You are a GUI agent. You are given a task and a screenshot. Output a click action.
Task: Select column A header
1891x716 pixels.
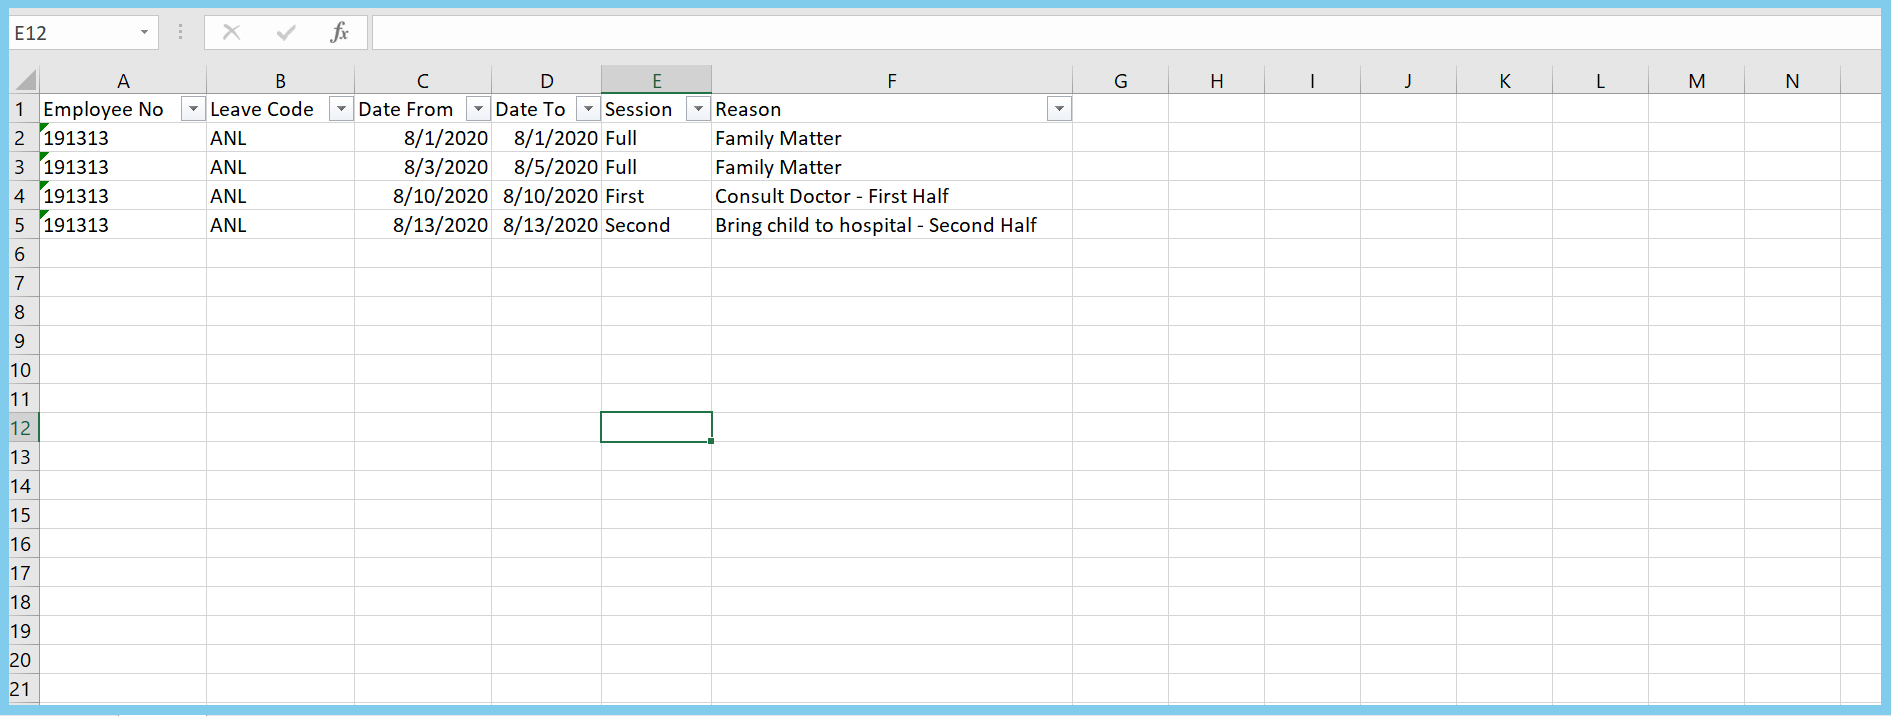pyautogui.click(x=123, y=81)
